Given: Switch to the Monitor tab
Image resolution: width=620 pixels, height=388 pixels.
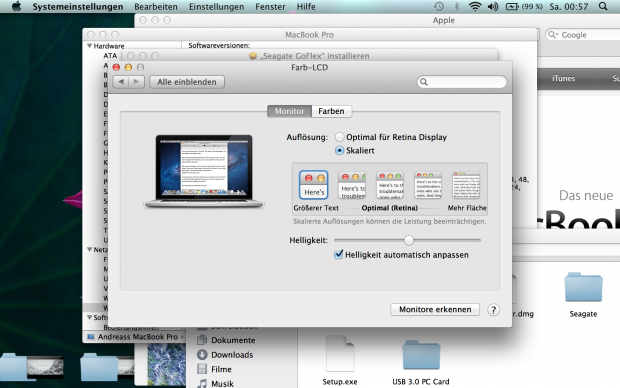Looking at the screenshot, I should (289, 111).
